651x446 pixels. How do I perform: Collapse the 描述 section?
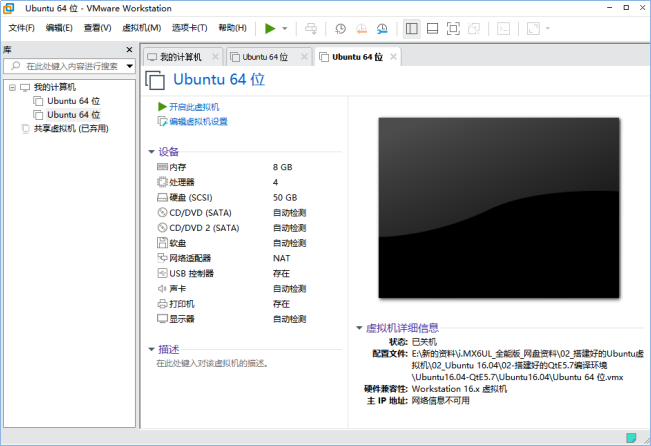[152, 349]
